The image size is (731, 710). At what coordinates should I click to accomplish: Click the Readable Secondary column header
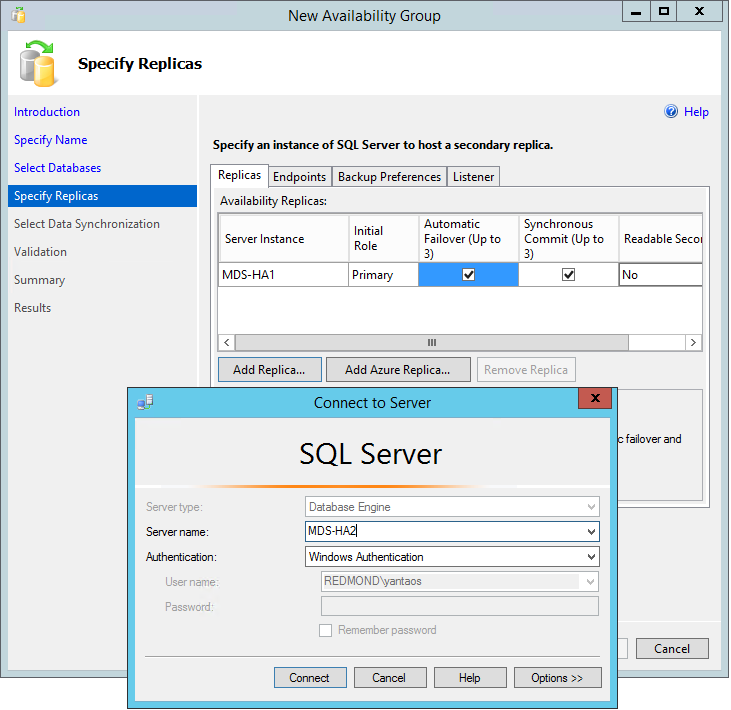coord(661,239)
